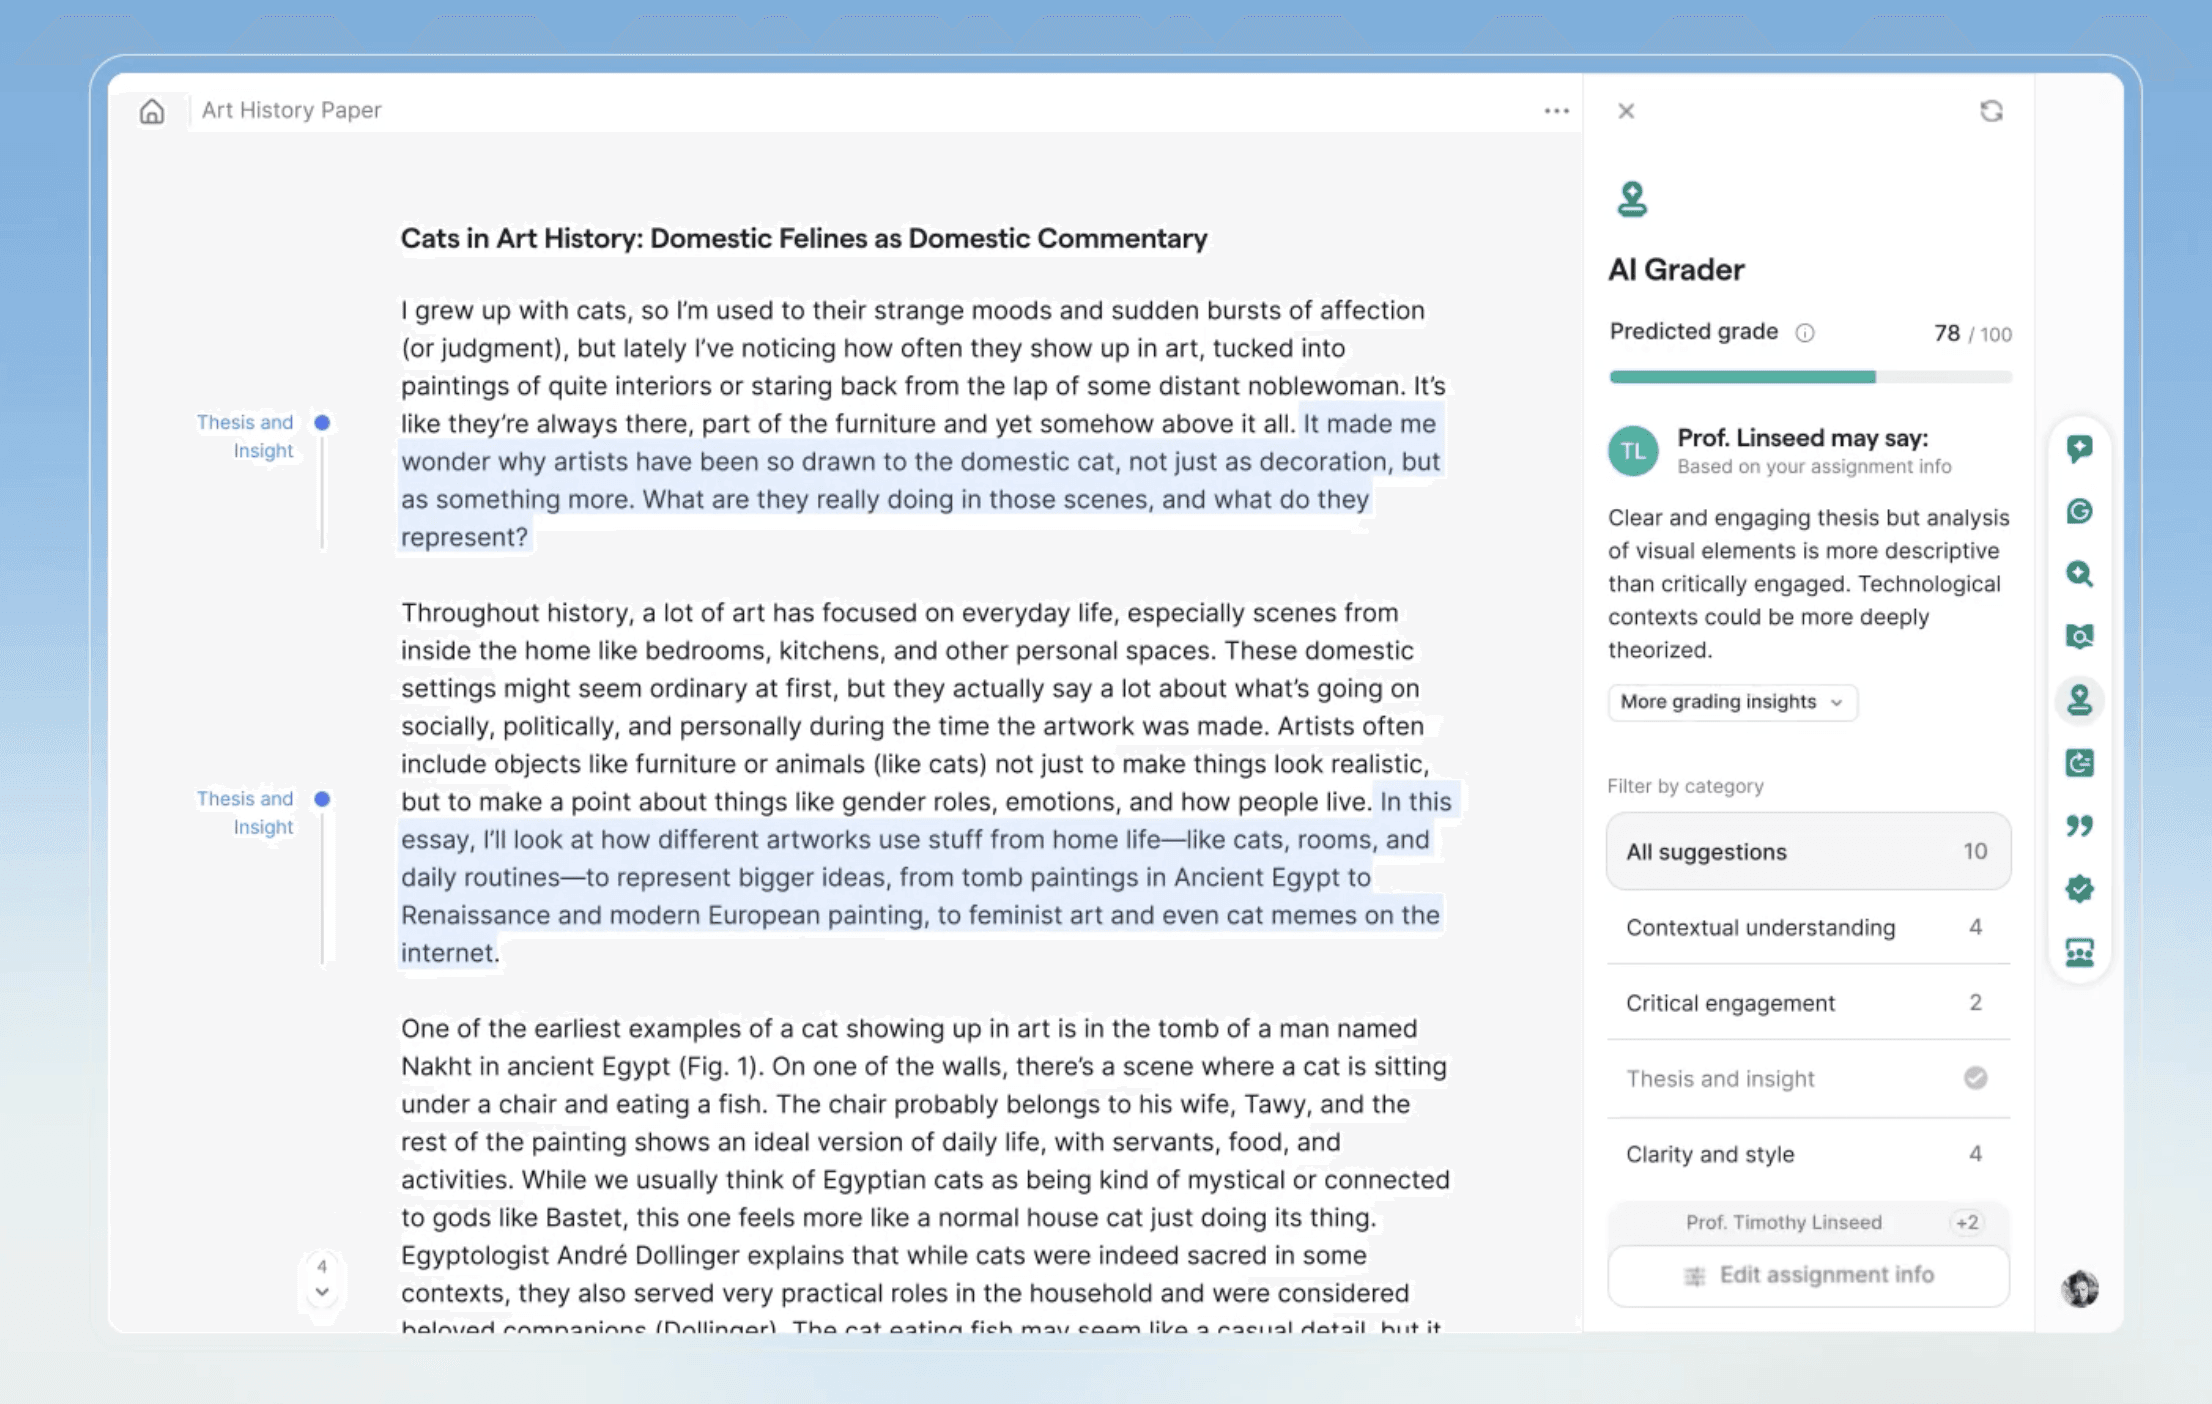Open the quotation citations tool icon
Screen dimensions: 2212x1404
point(2080,826)
